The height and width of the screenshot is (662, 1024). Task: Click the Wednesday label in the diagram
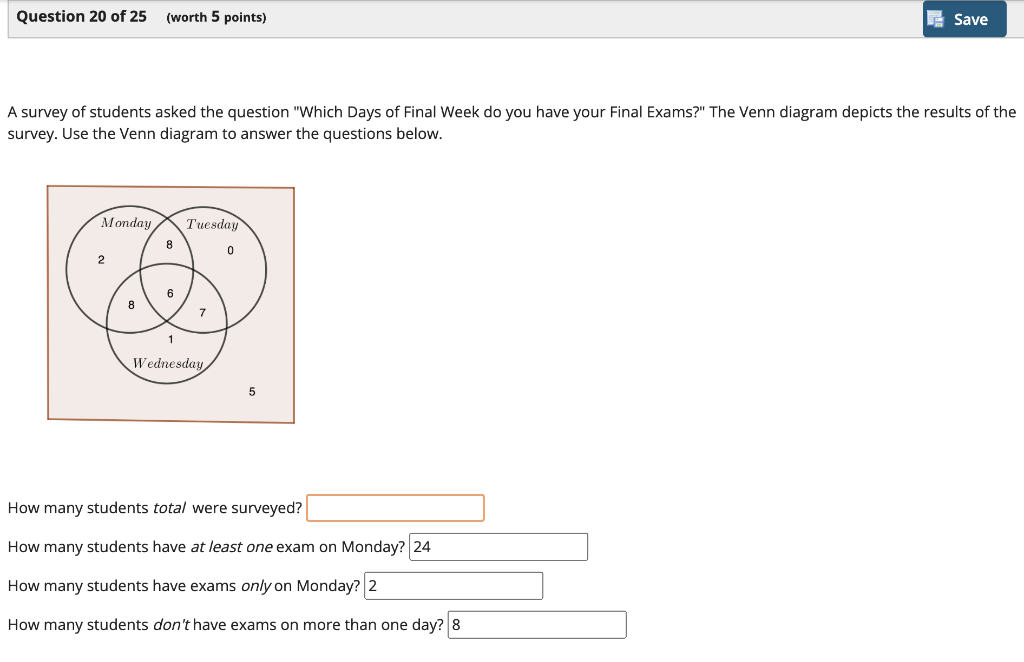168,364
